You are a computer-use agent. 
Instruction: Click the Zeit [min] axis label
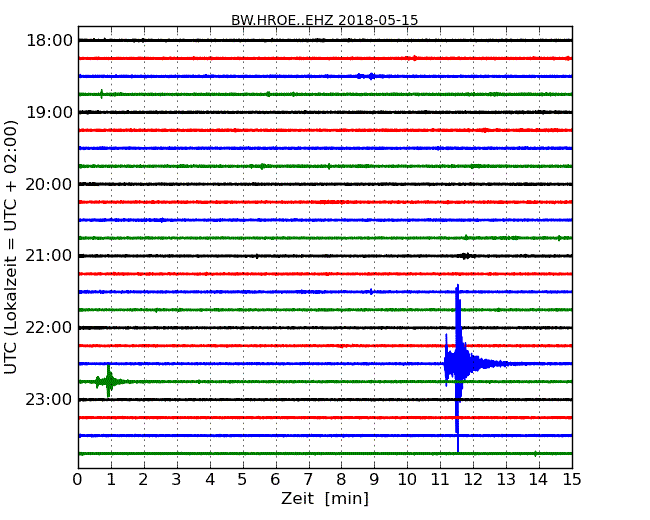tap(325, 498)
